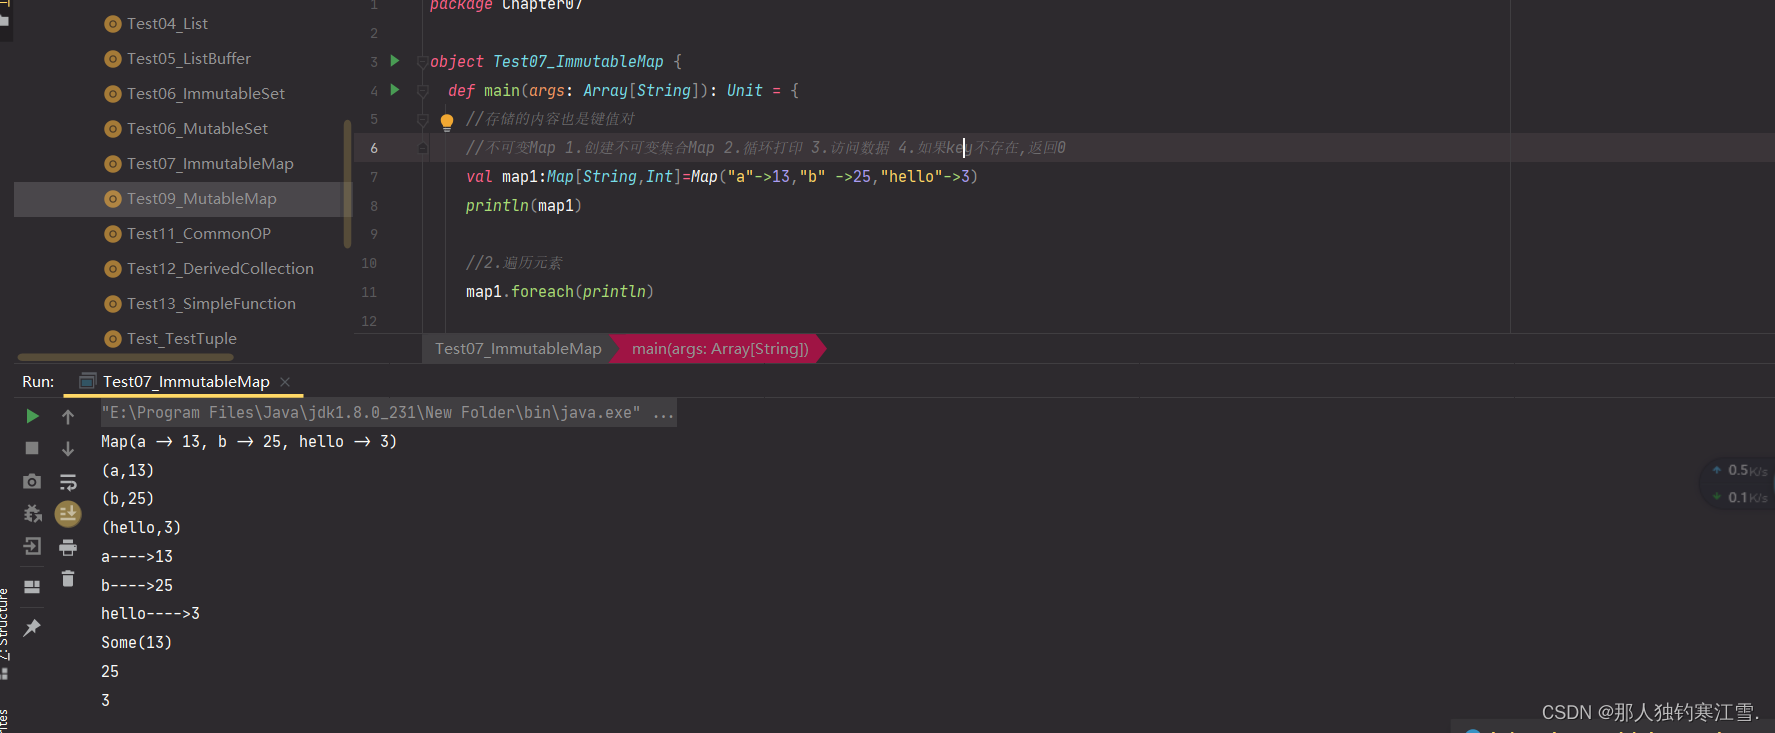The height and width of the screenshot is (733, 1775).
Task: Rerun Test07_ImmutableMap with green play icon
Action: pyautogui.click(x=32, y=416)
